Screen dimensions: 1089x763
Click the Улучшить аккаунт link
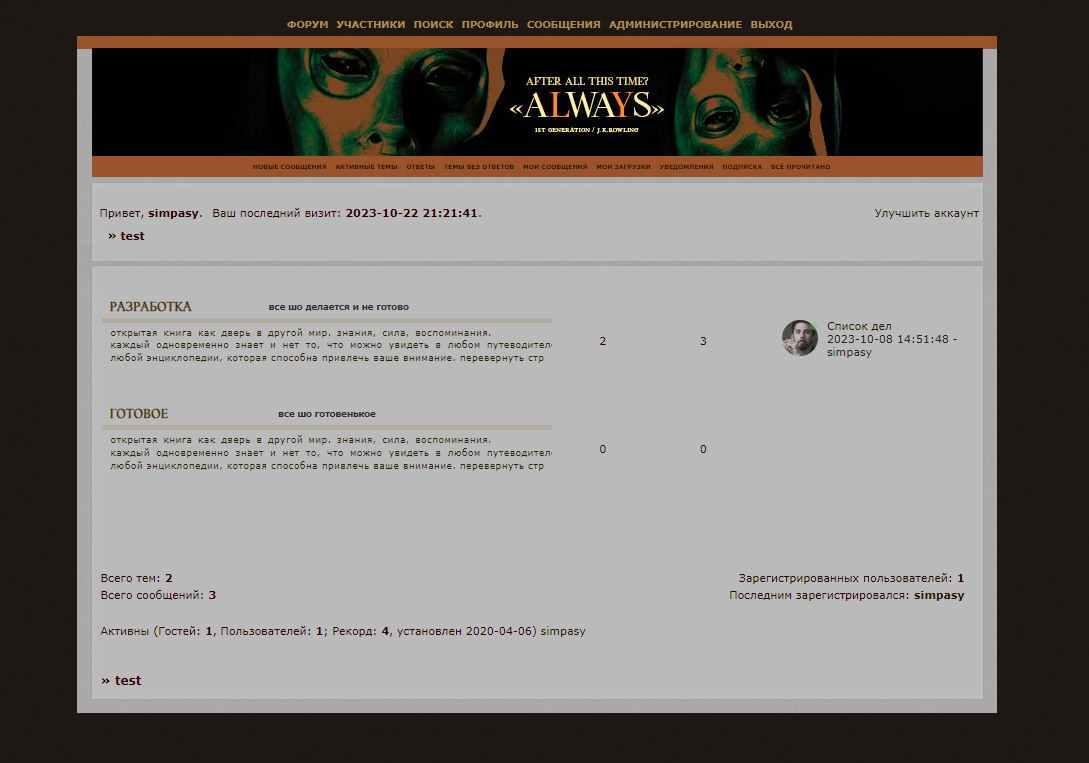[926, 213]
